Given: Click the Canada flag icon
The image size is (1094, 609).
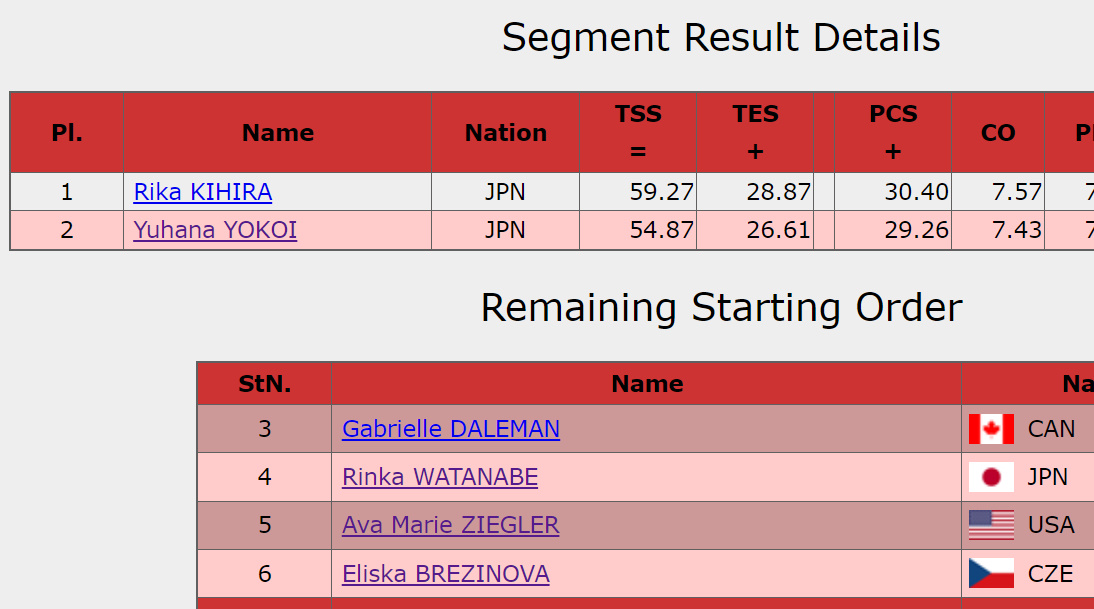Looking at the screenshot, I should tap(991, 429).
